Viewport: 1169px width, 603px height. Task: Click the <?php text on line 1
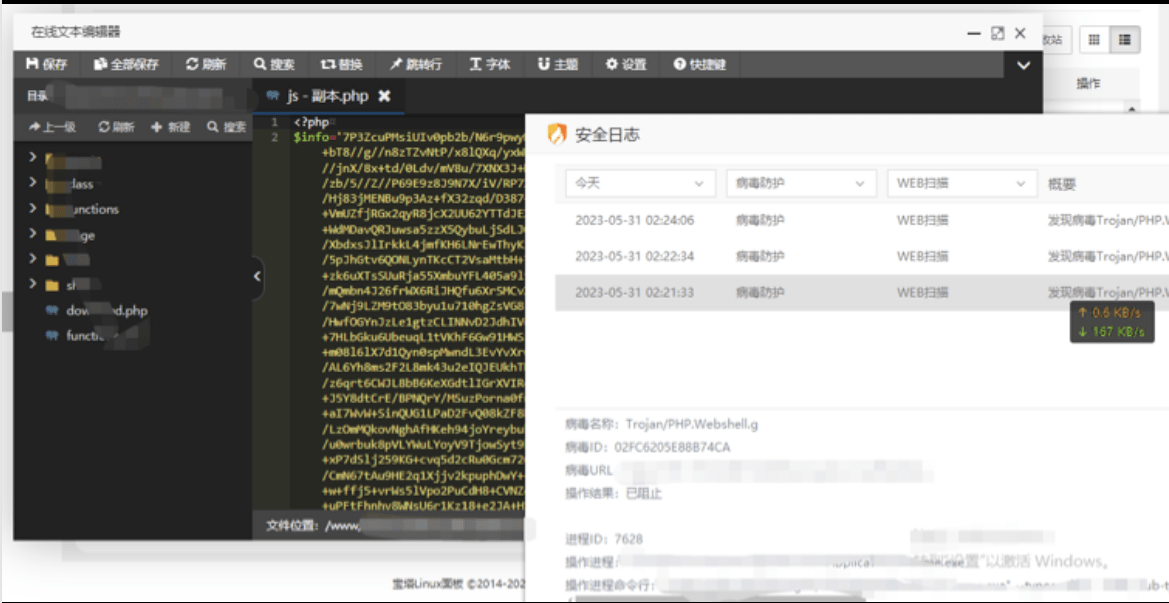tap(312, 121)
